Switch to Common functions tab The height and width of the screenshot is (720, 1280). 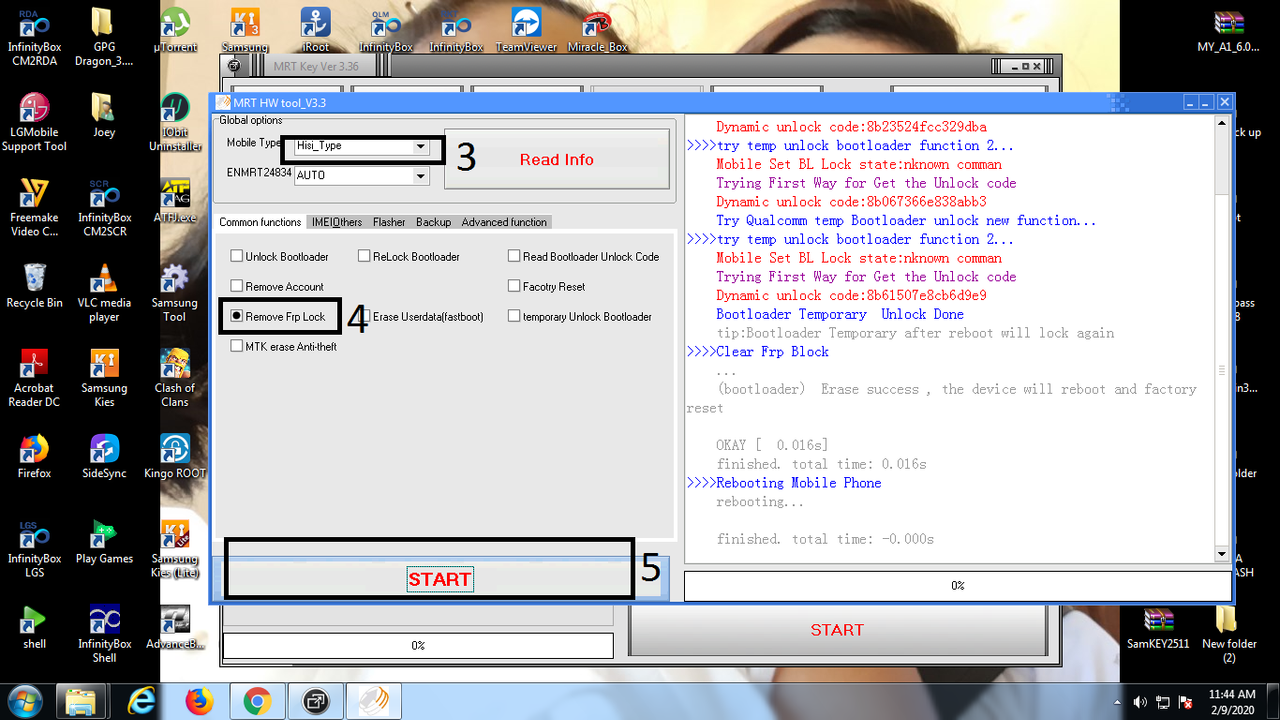260,222
